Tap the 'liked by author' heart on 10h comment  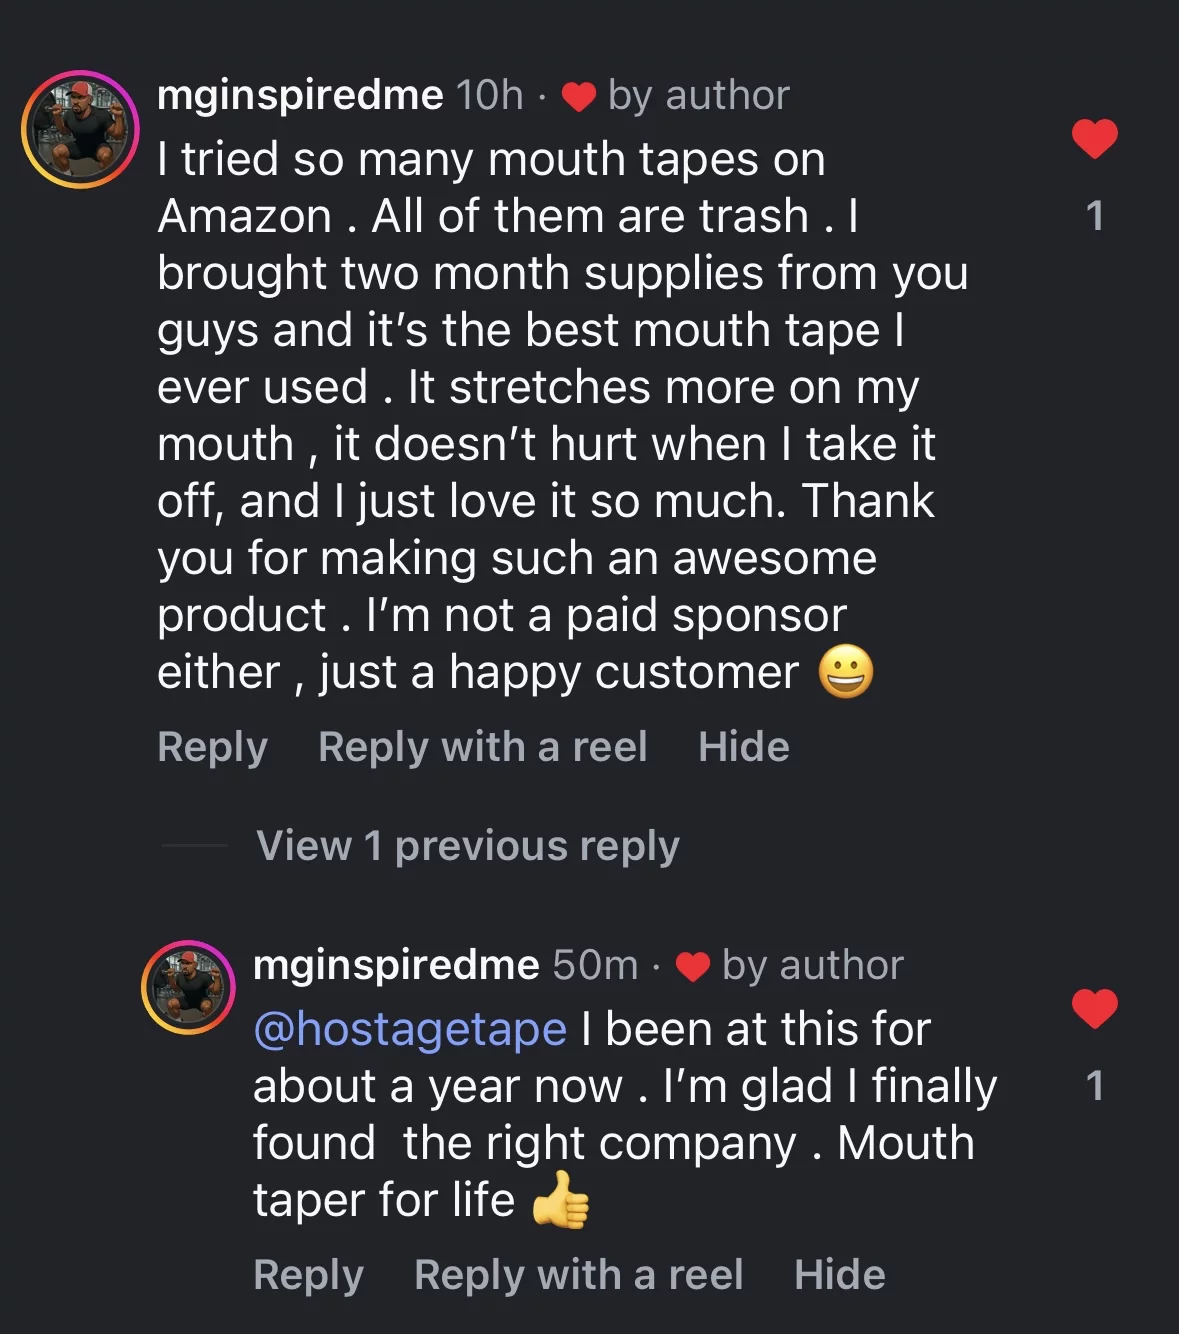[x=578, y=97]
